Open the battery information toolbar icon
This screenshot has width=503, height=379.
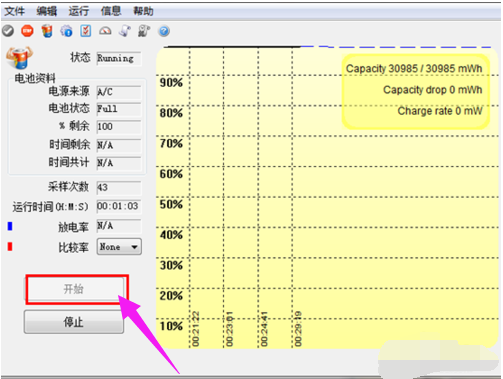47,31
